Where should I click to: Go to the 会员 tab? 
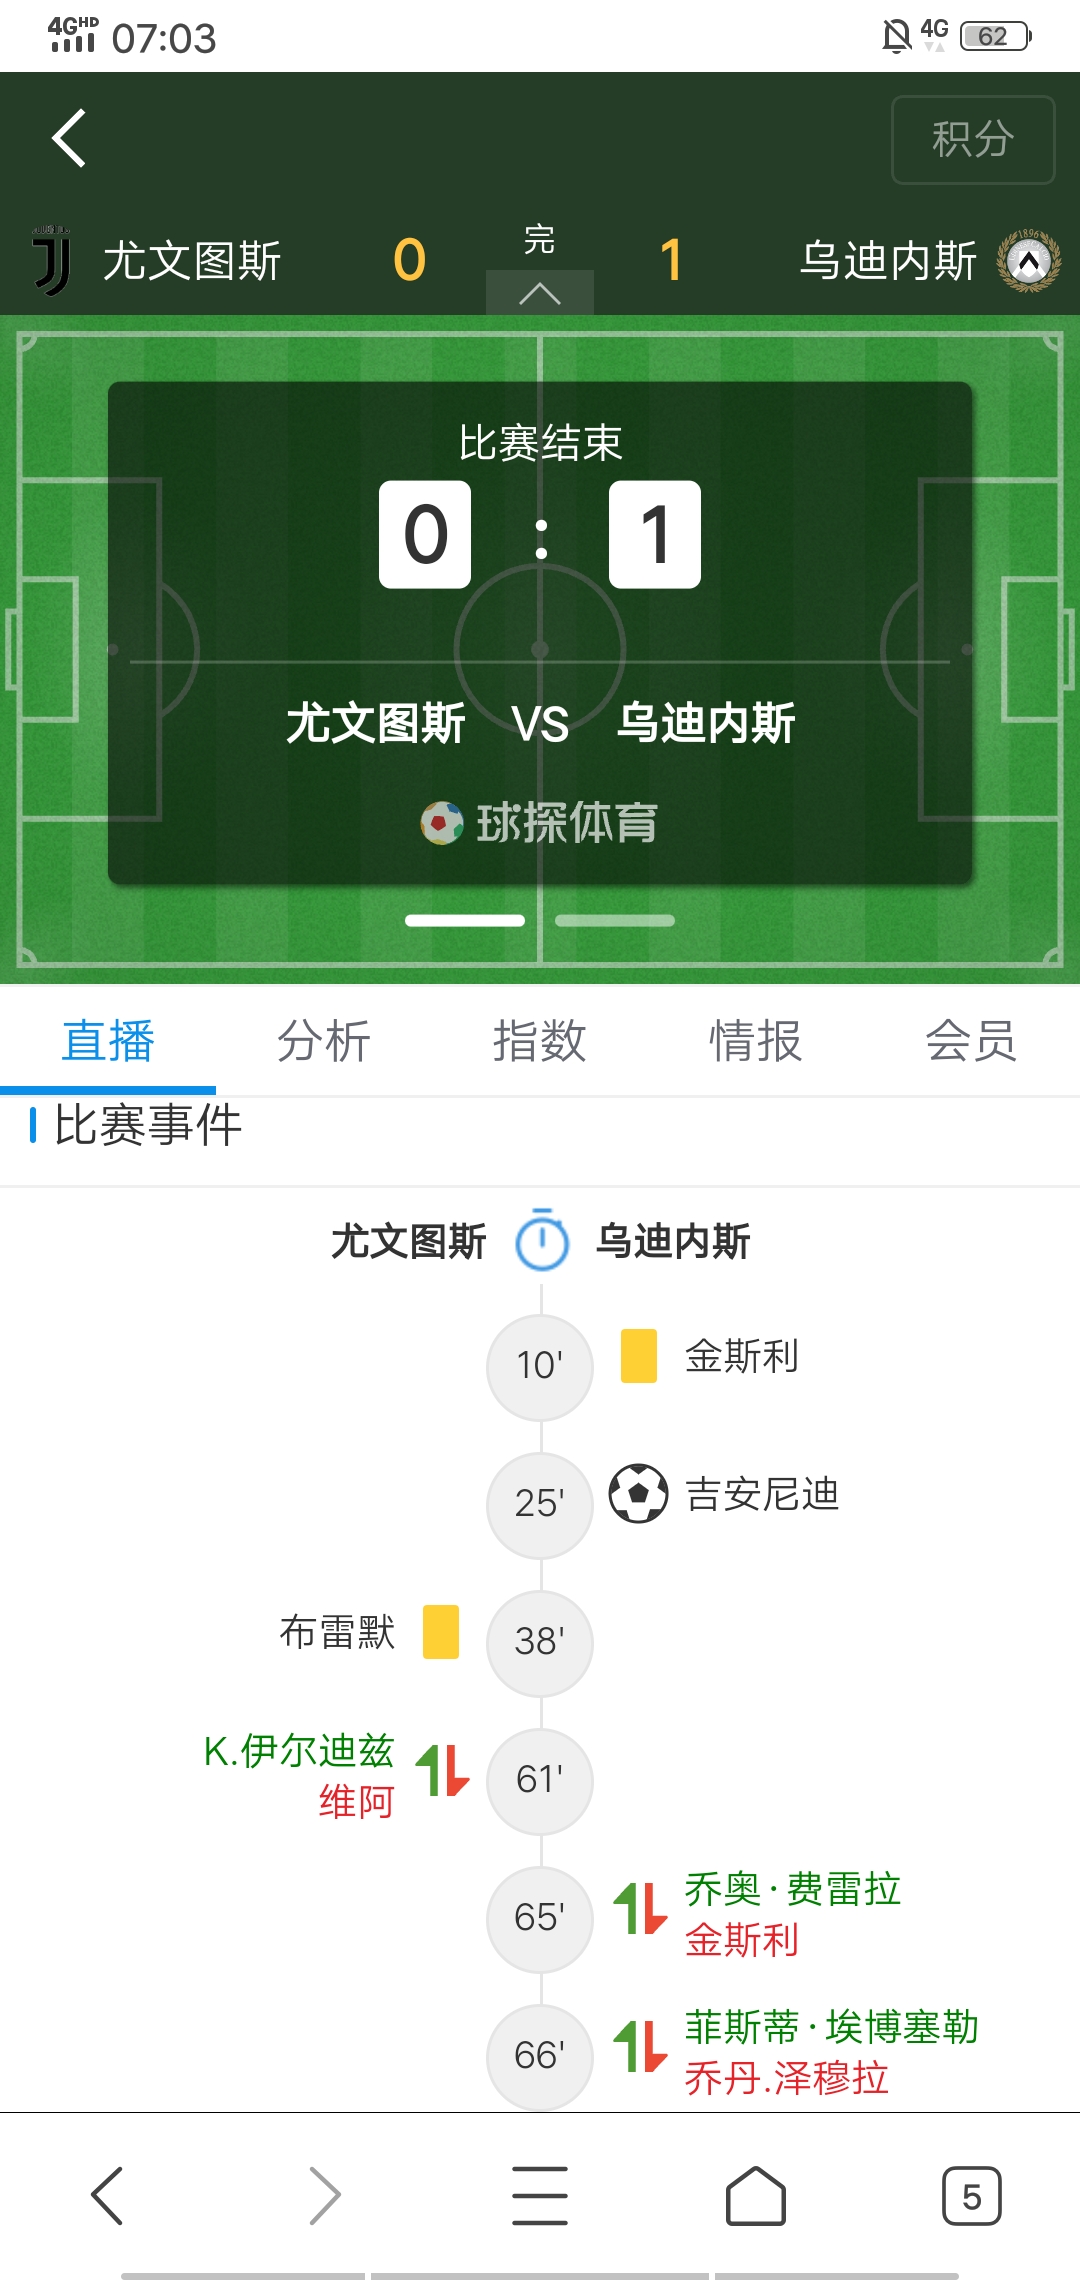pos(971,1041)
